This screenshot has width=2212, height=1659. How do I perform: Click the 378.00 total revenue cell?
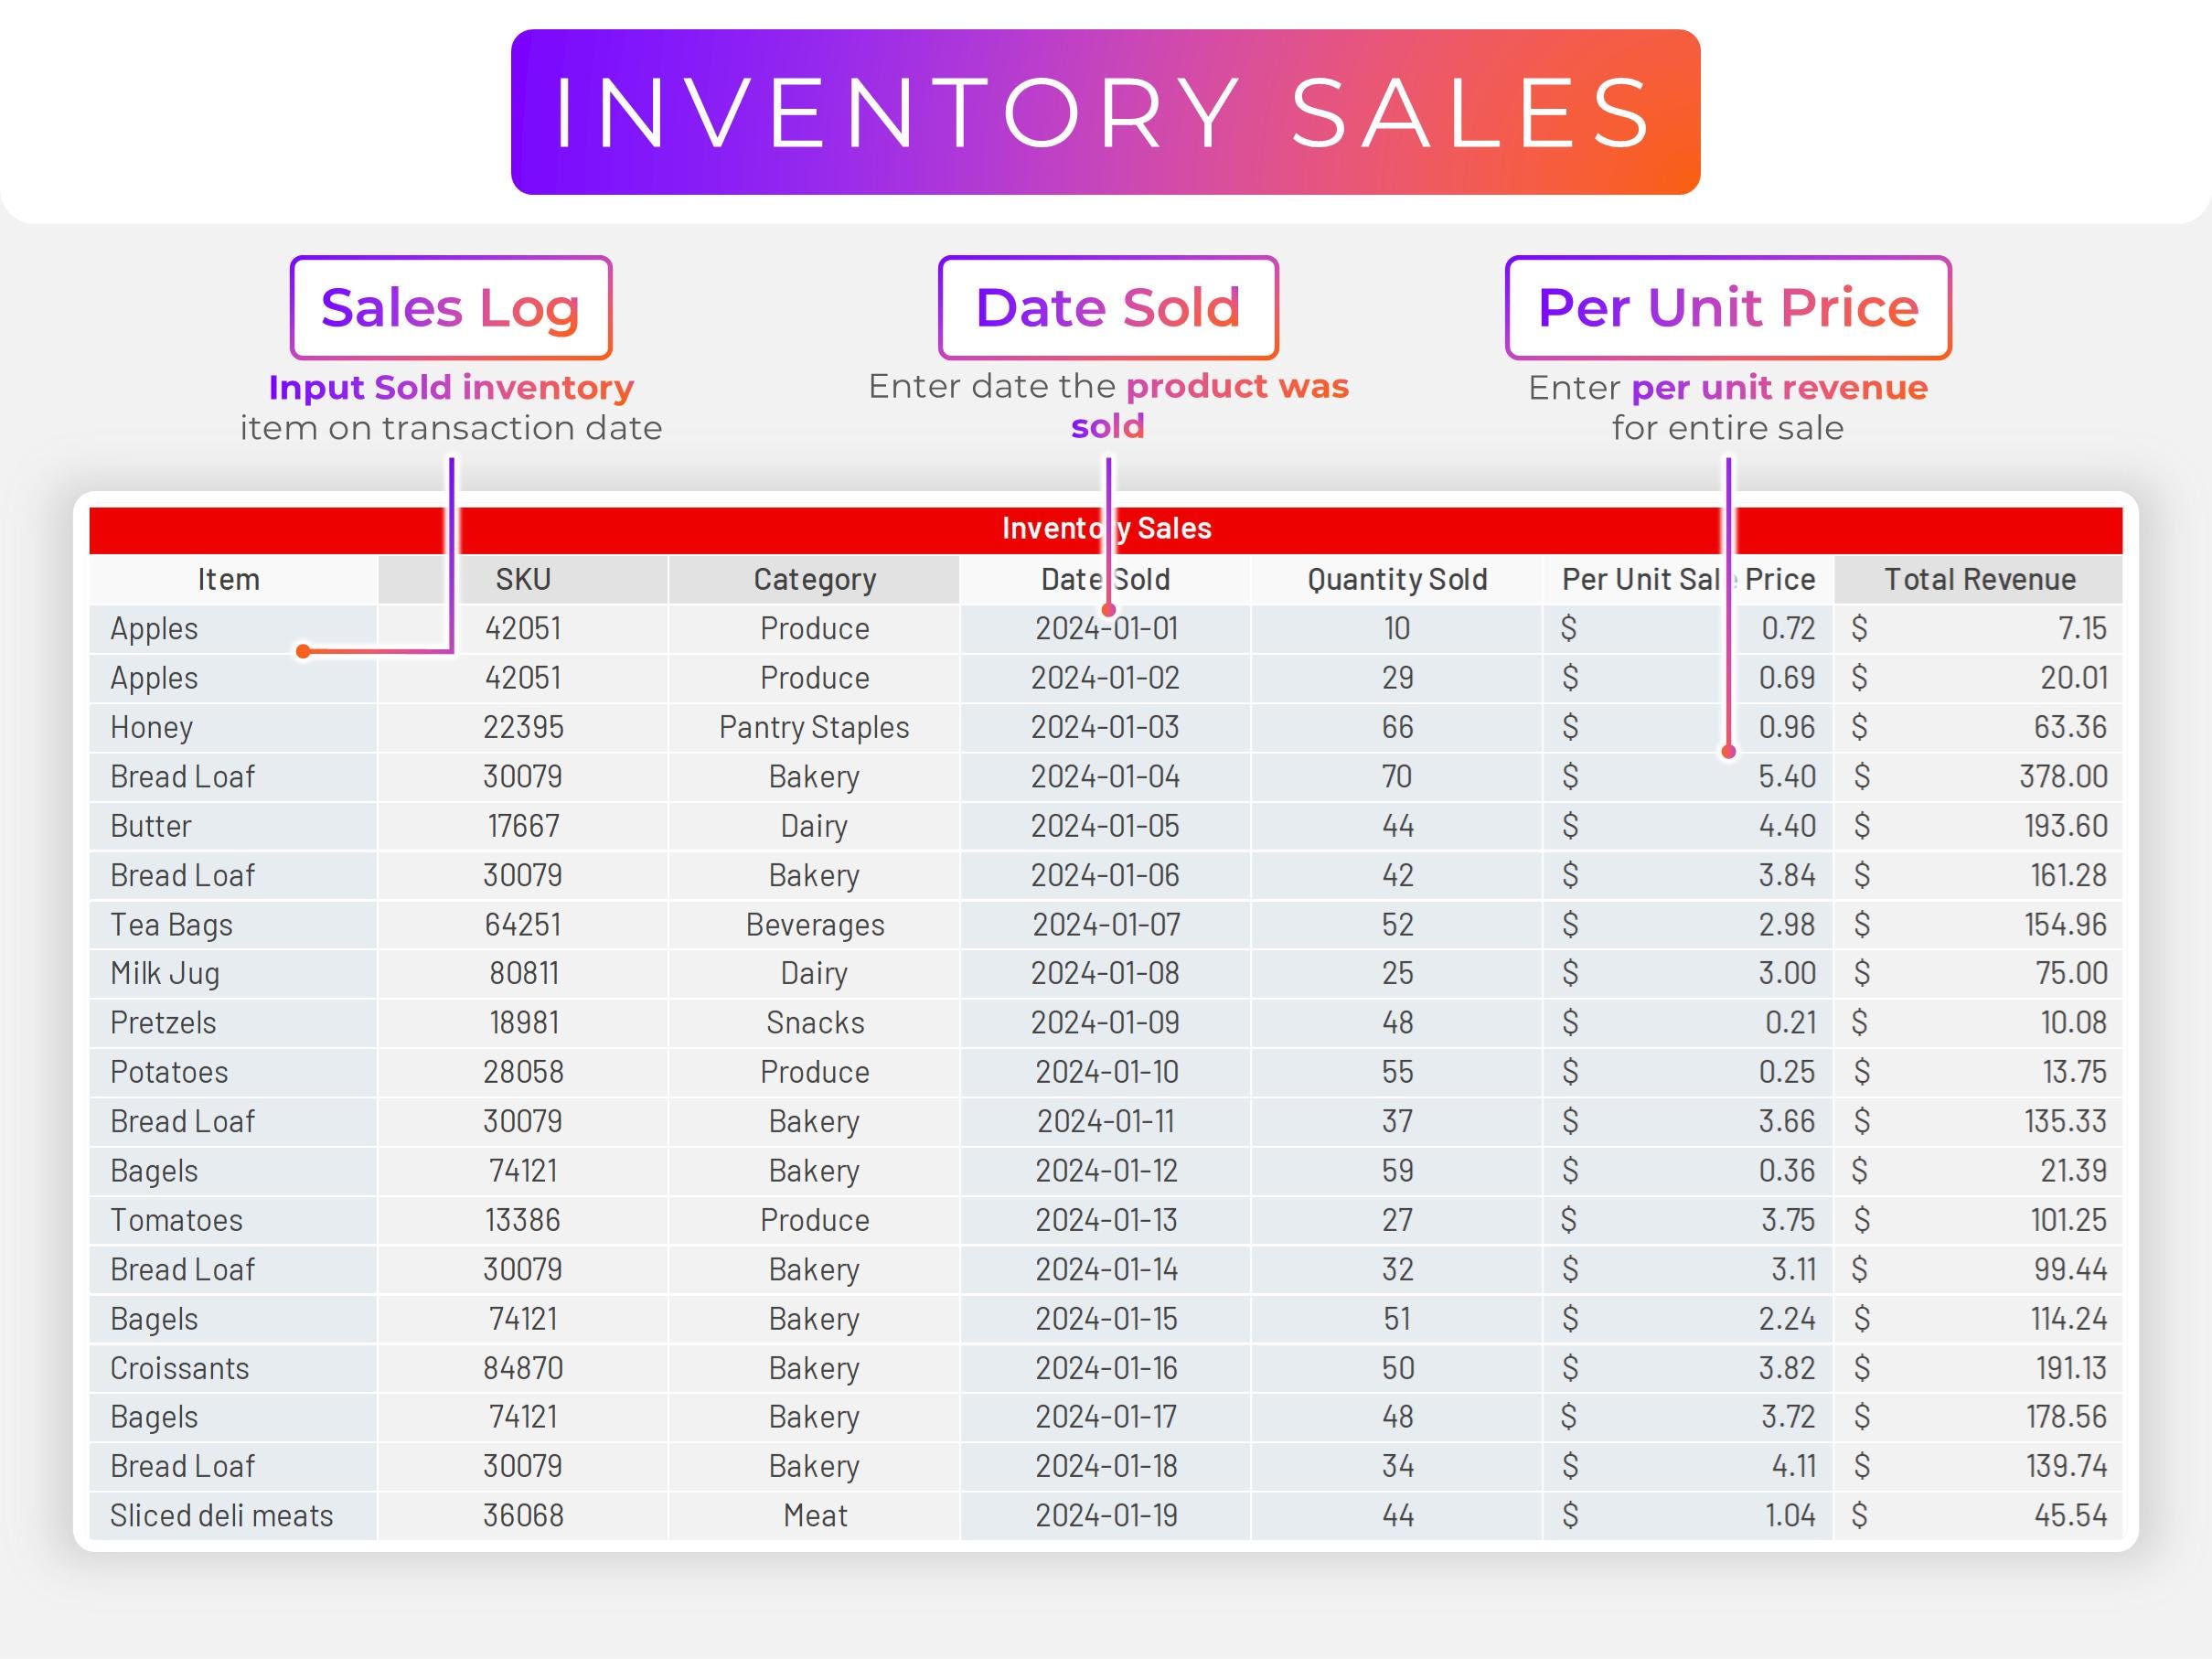(2062, 776)
